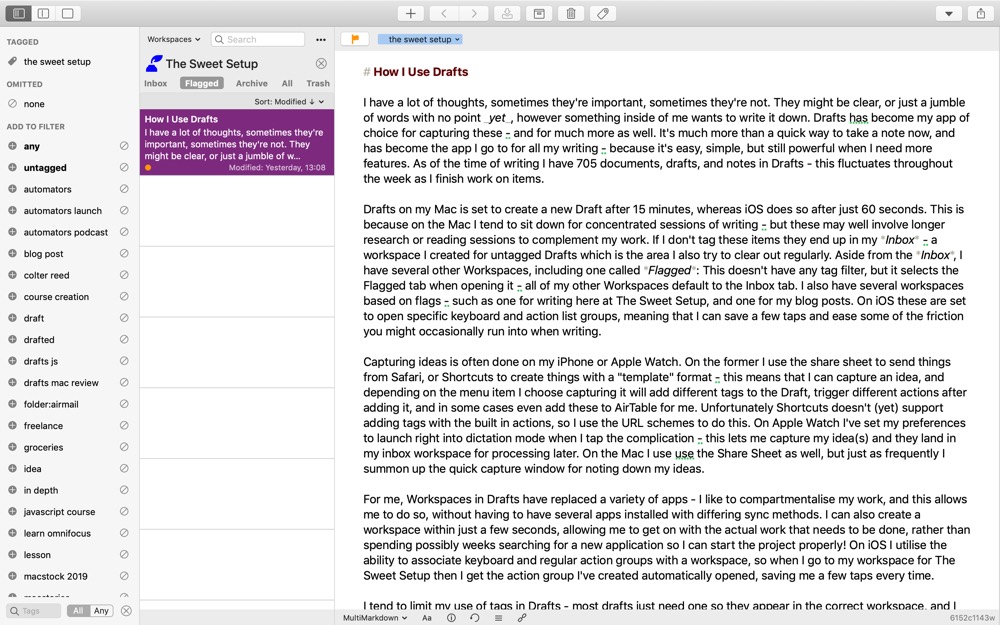Image resolution: width=1000 pixels, height=625 pixels.
Task: Move the draft to trash
Action: pyautogui.click(x=570, y=13)
